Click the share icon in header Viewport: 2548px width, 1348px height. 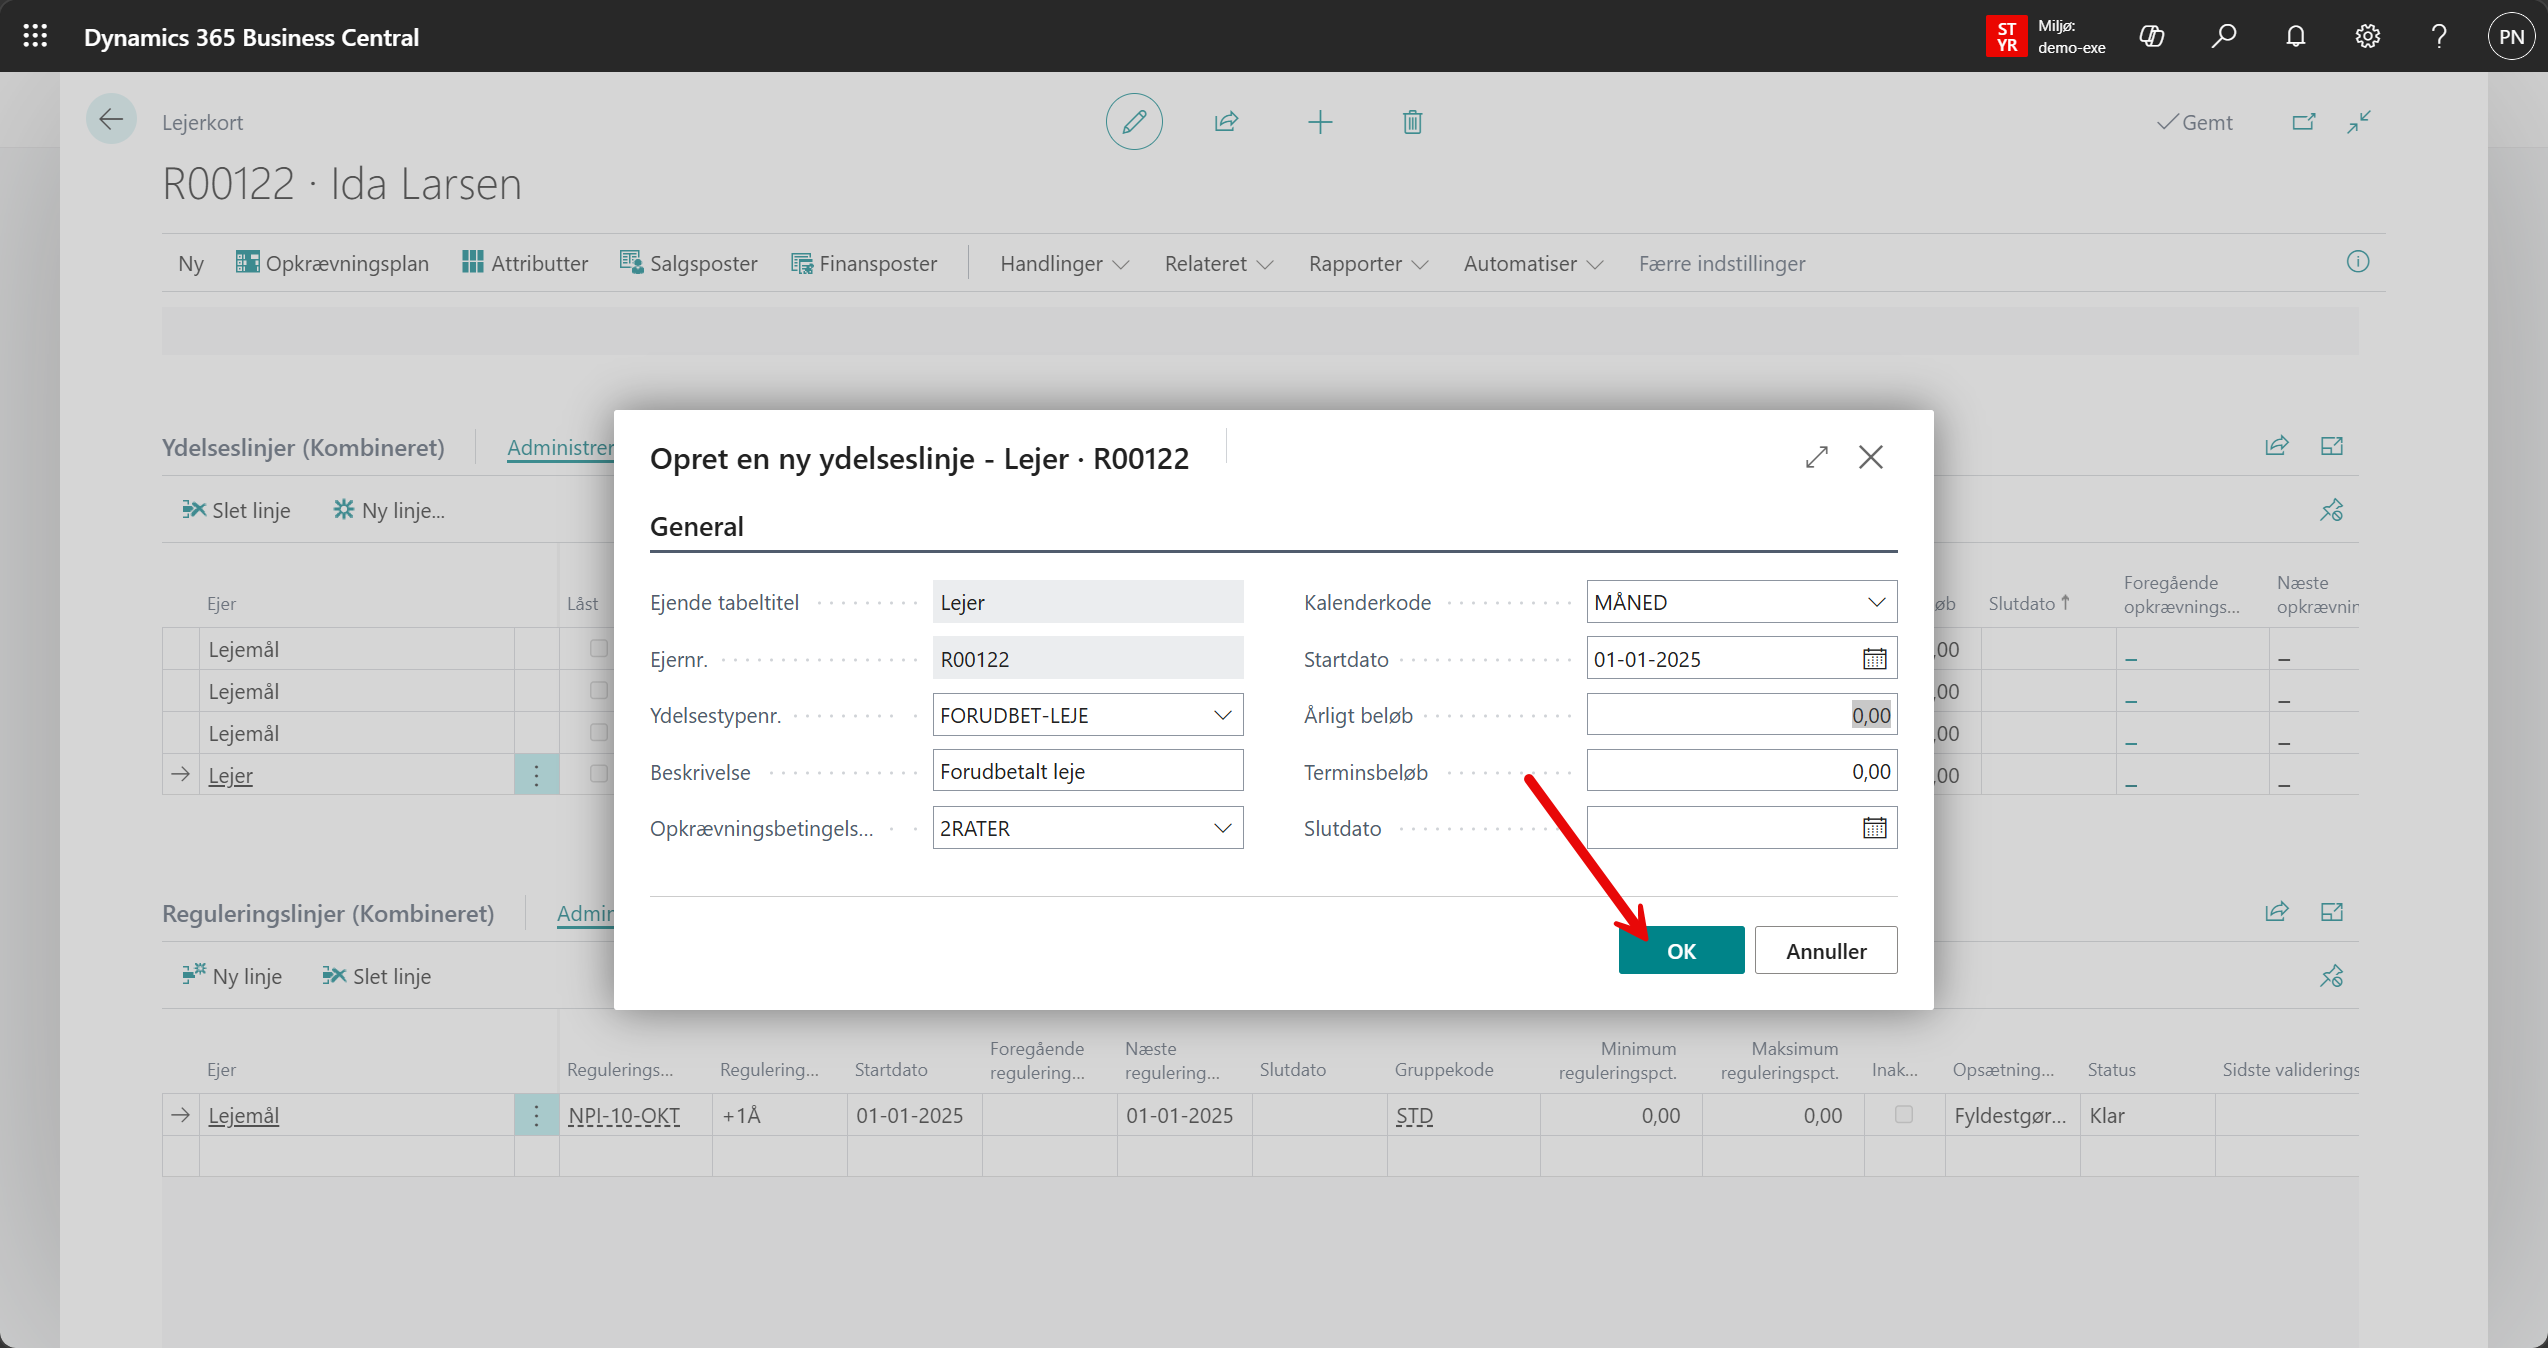coord(1226,122)
